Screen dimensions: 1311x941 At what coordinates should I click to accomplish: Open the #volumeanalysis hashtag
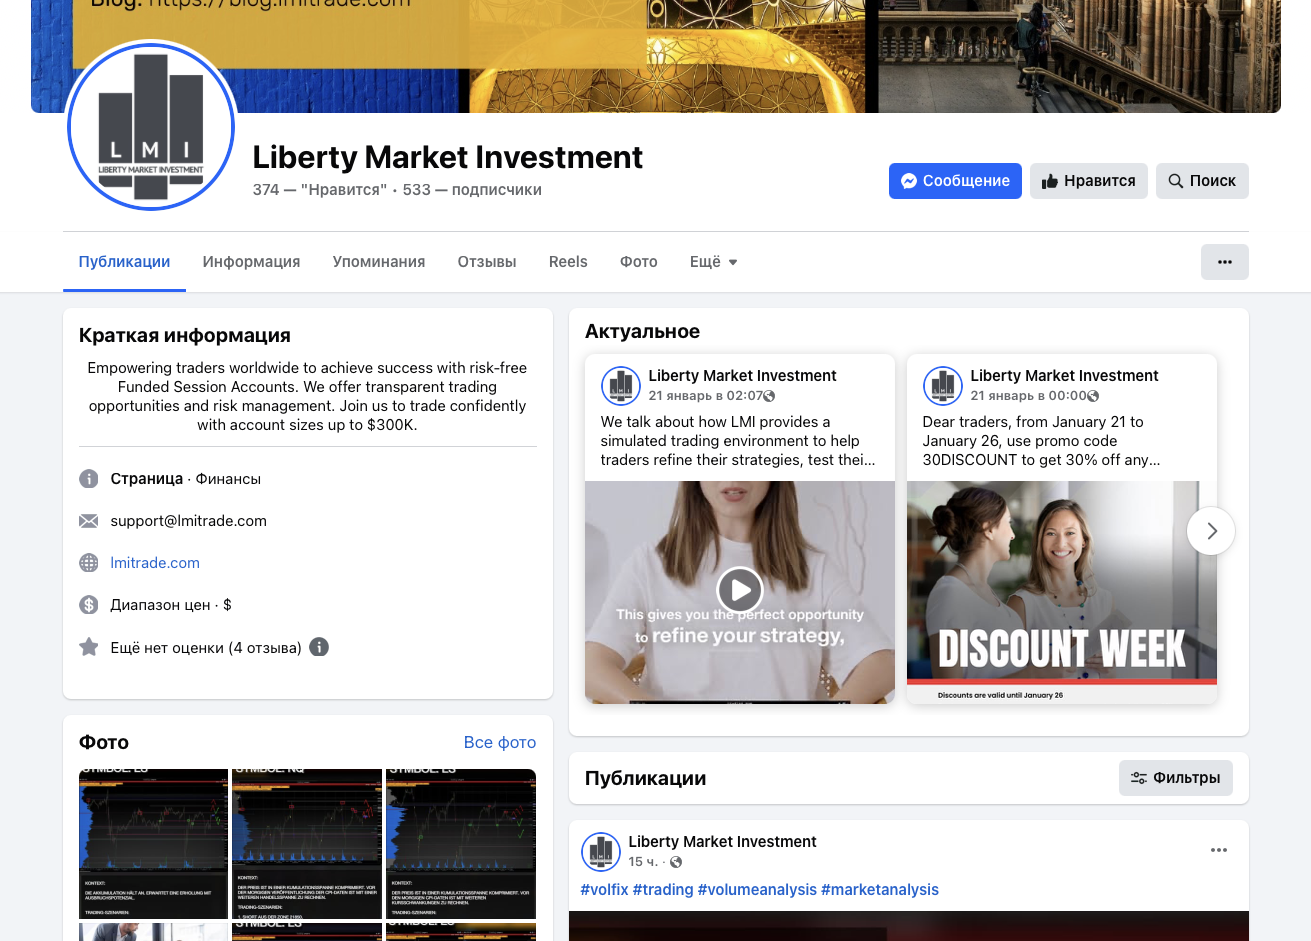coord(757,890)
